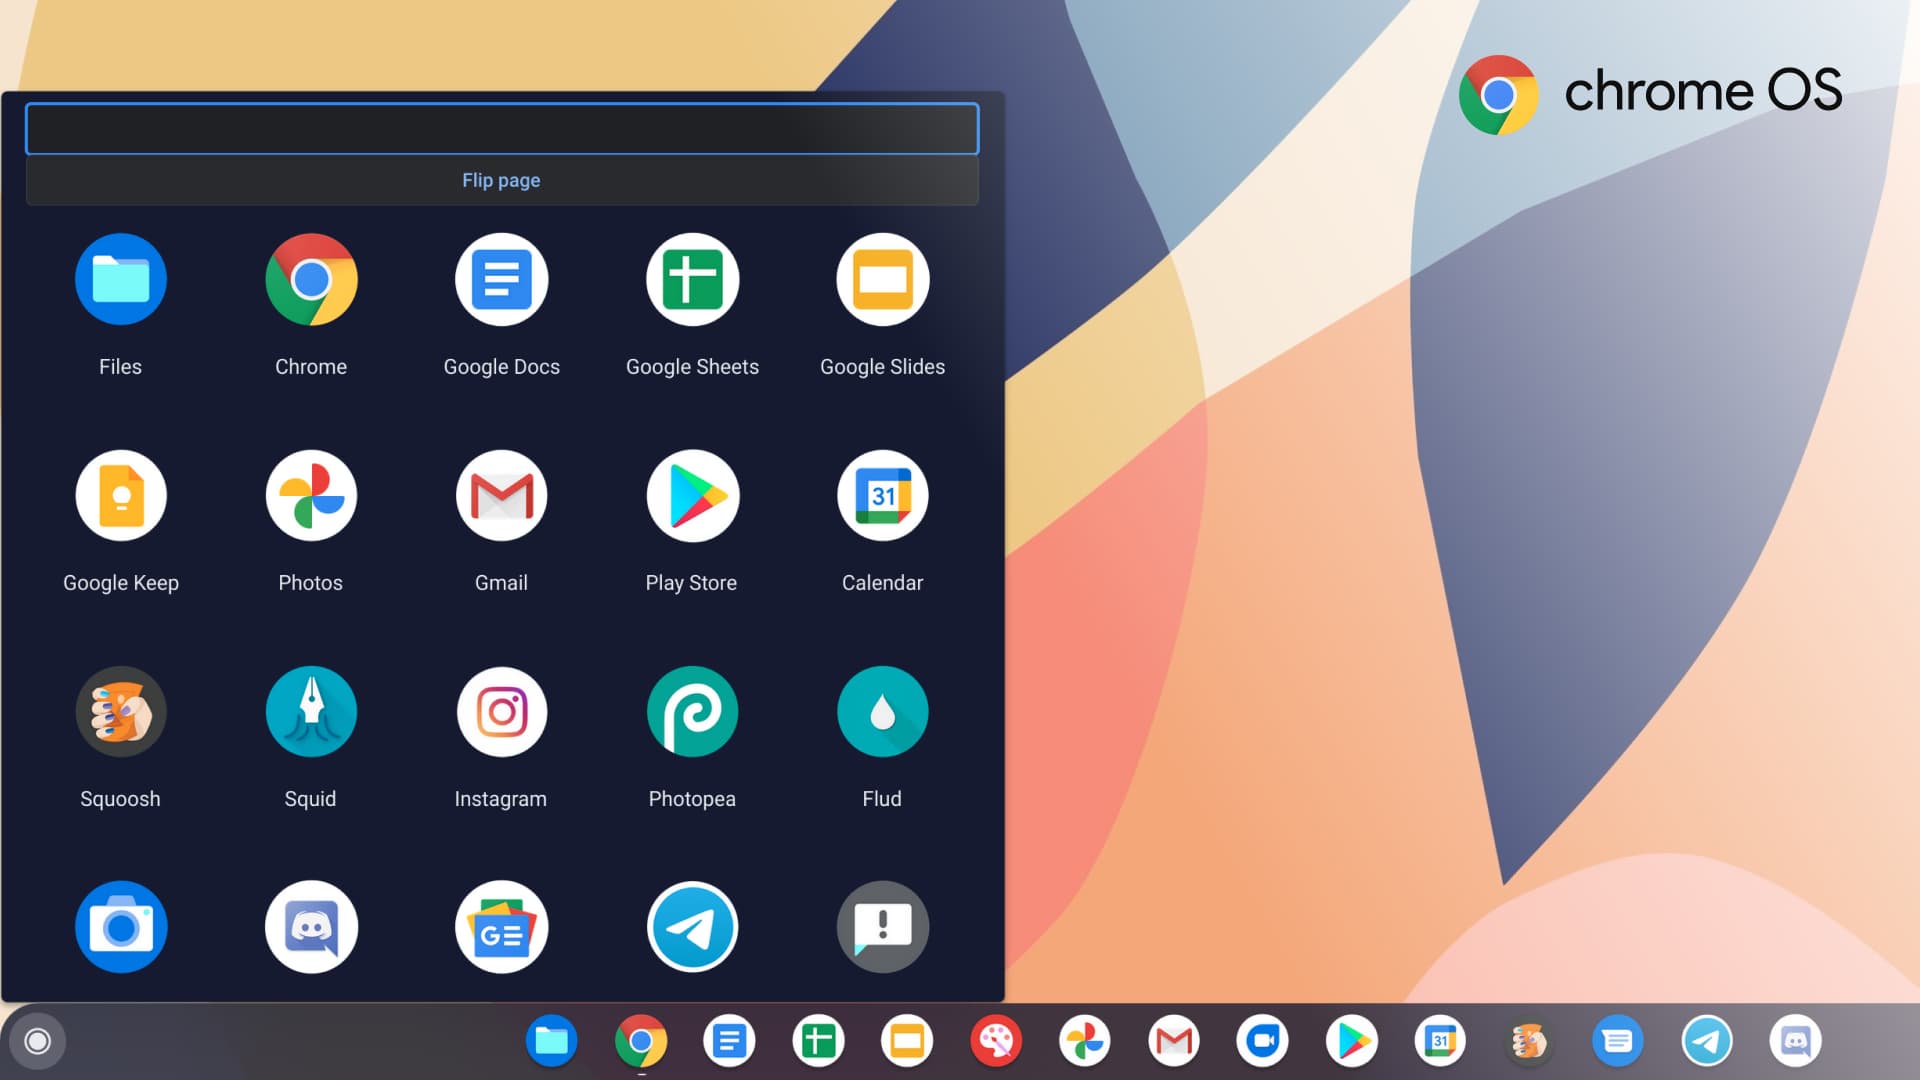
Task: Open Discord from app drawer
Action: click(310, 927)
